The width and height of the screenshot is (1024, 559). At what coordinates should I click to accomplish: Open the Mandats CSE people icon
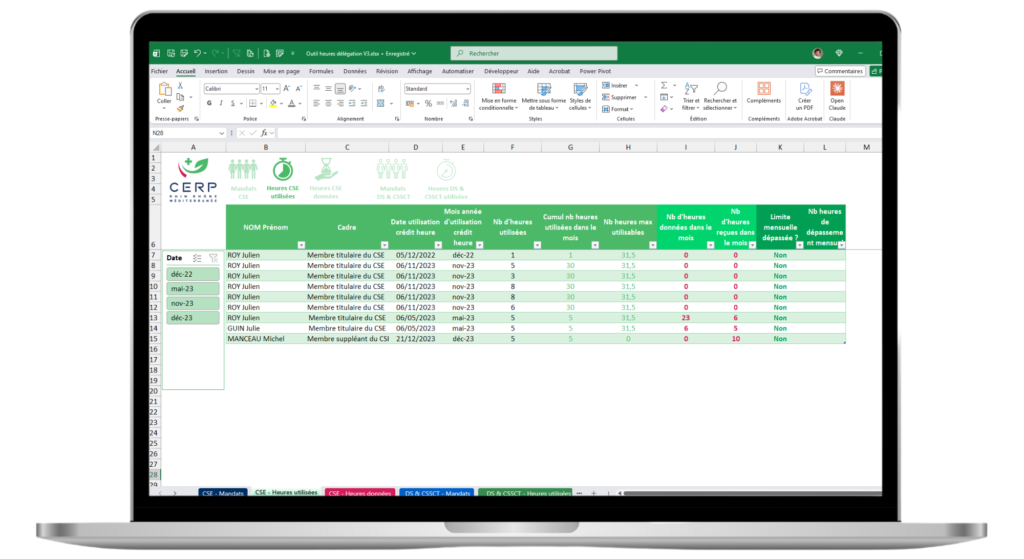pos(243,169)
